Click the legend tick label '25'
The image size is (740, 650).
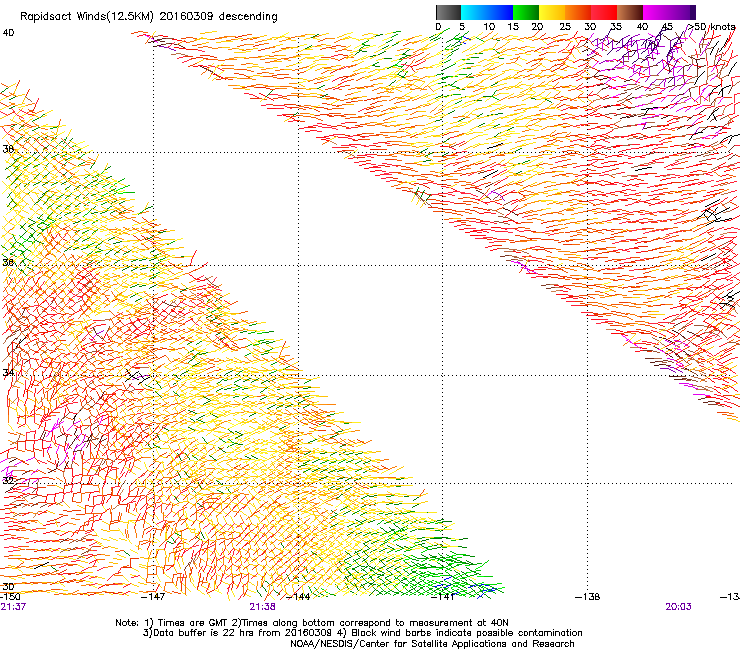tap(565, 27)
